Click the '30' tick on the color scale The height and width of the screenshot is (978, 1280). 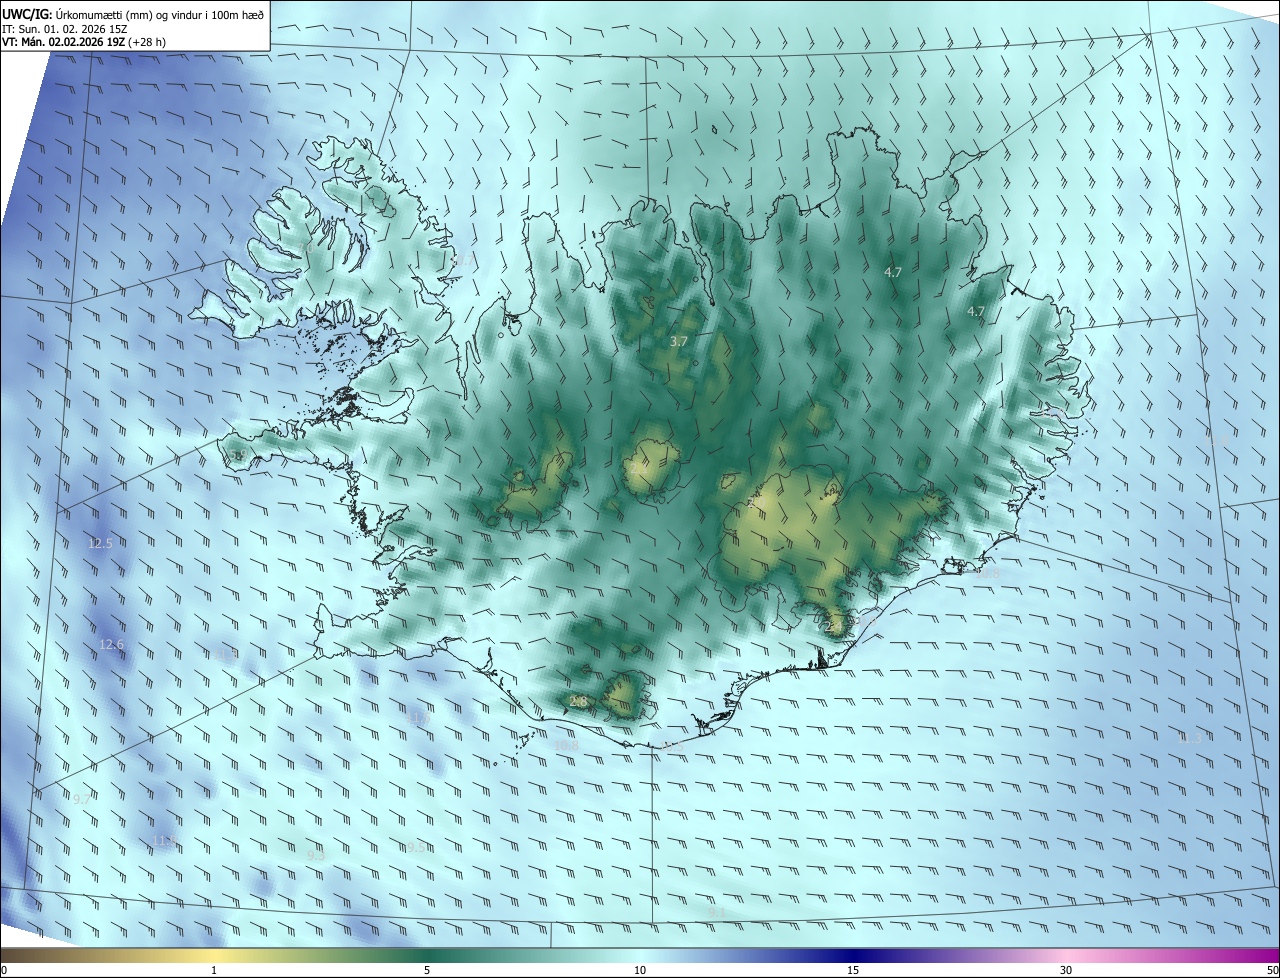[1066, 970]
